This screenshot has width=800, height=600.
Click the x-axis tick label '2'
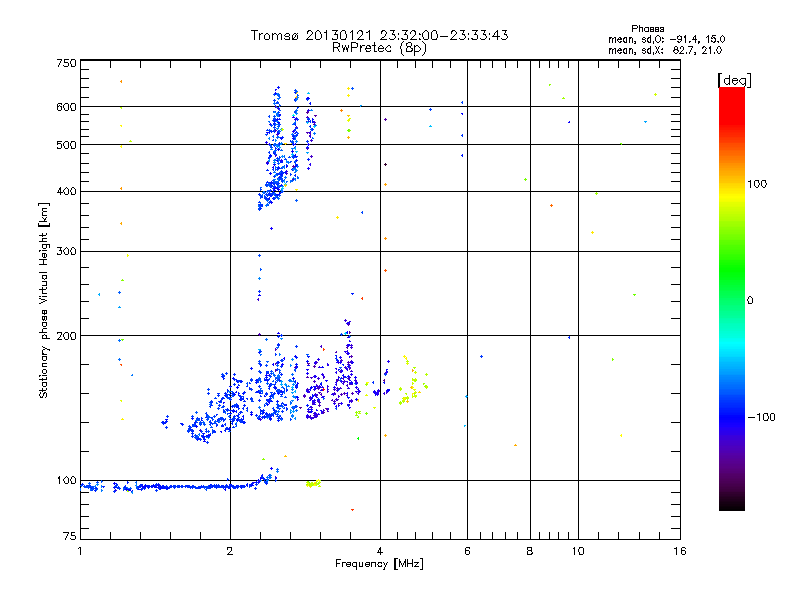click(230, 551)
